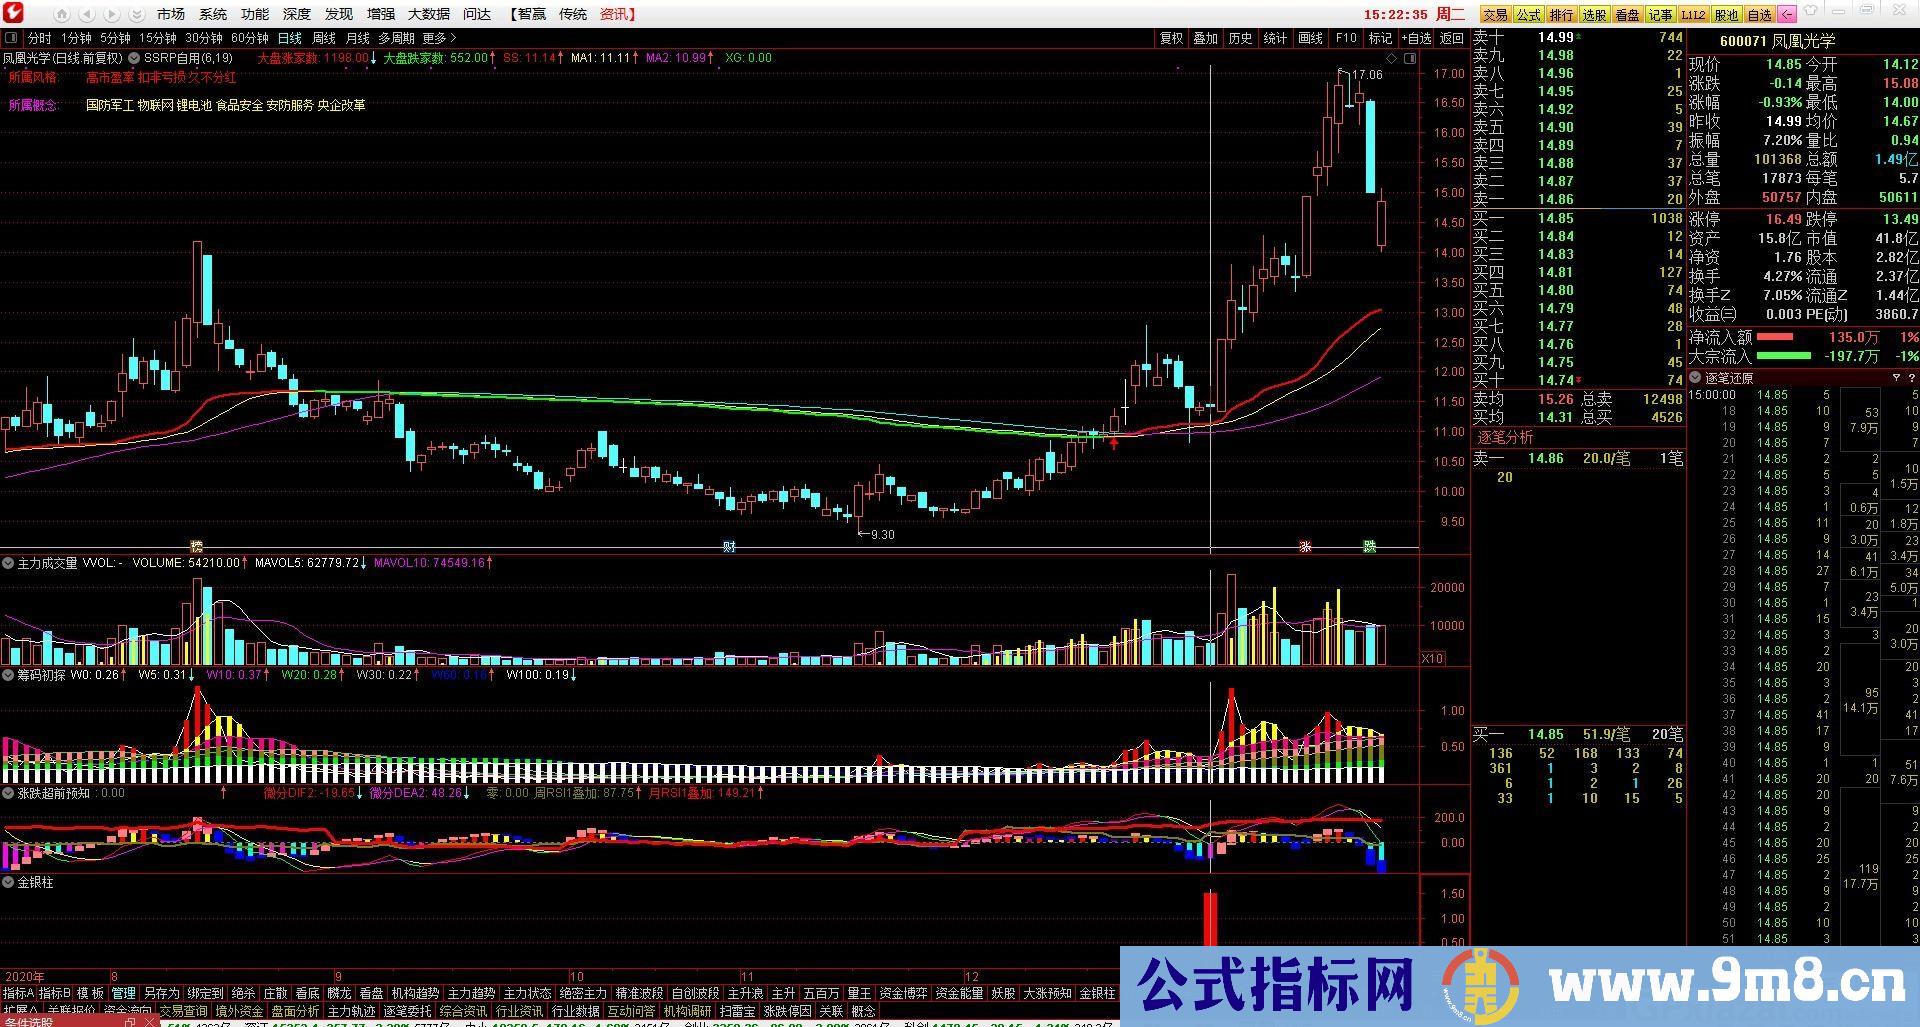Select the 资金博弈 indicator tab
1920x1027 pixels.
pos(903,993)
